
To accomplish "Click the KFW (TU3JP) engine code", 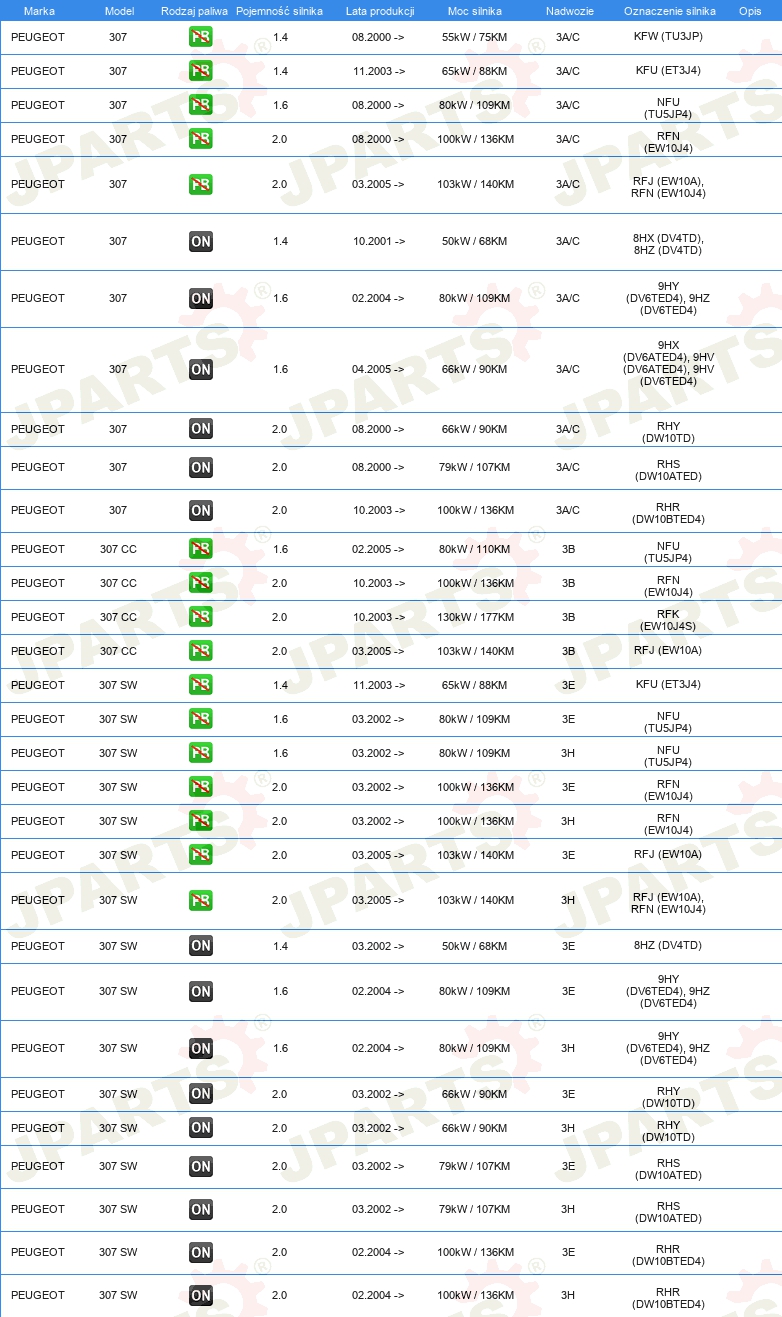I will click(668, 37).
